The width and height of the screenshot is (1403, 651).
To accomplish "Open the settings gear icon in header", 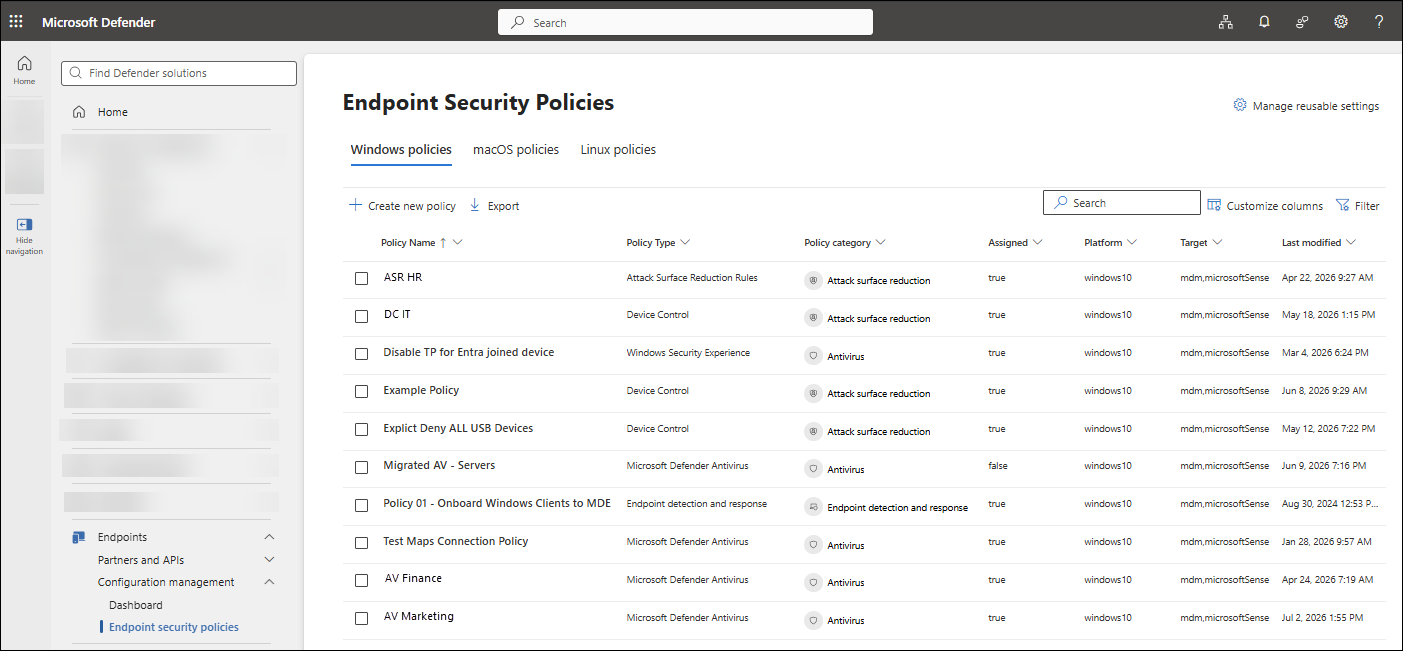I will click(x=1341, y=22).
